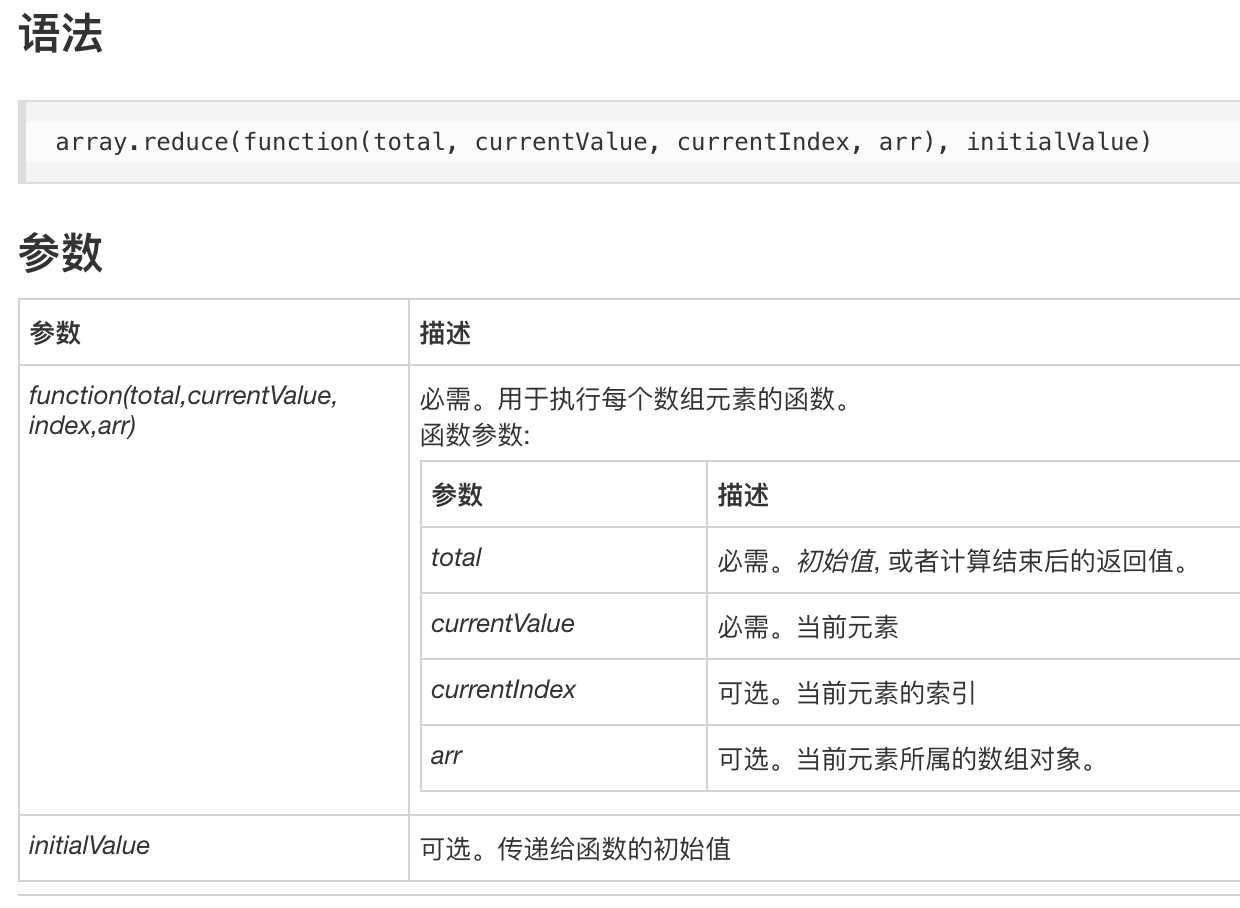This screenshot has height=908, width=1240.
Task: Click the array.reduce syntax code block
Action: click(603, 142)
